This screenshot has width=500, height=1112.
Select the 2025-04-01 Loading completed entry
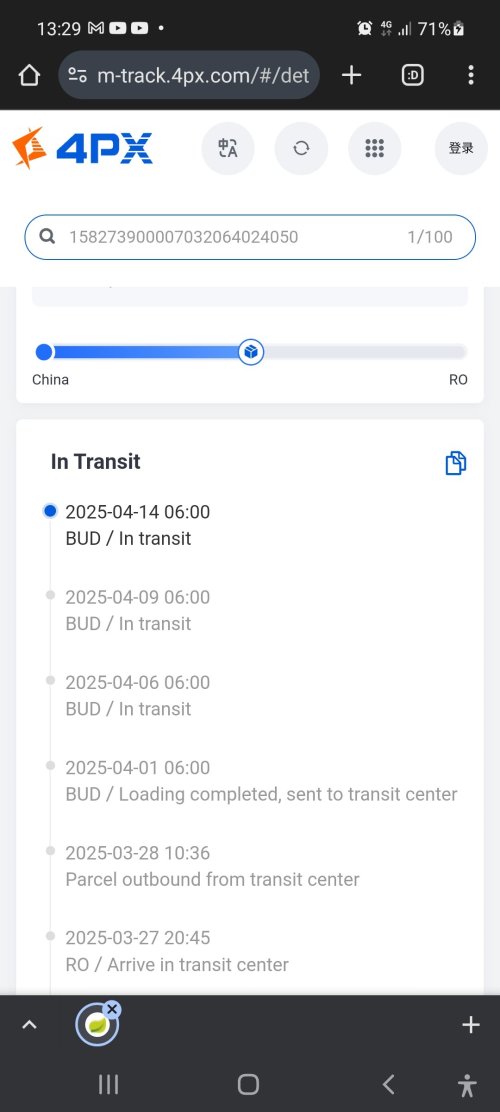(x=261, y=781)
